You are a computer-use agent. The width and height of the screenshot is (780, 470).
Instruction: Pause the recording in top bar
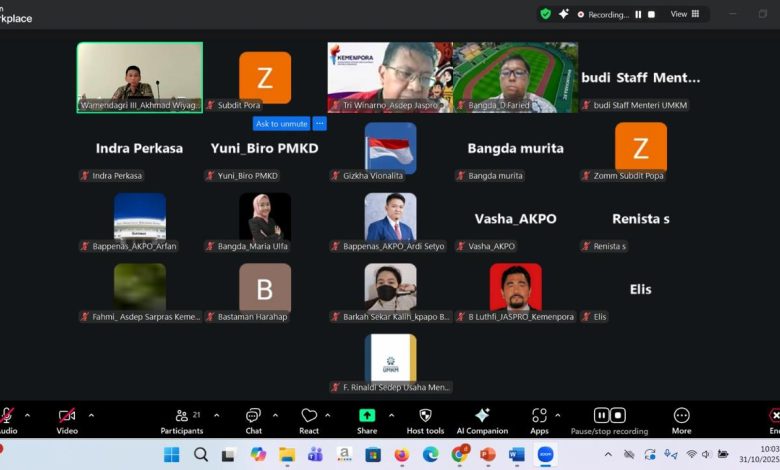(638, 14)
